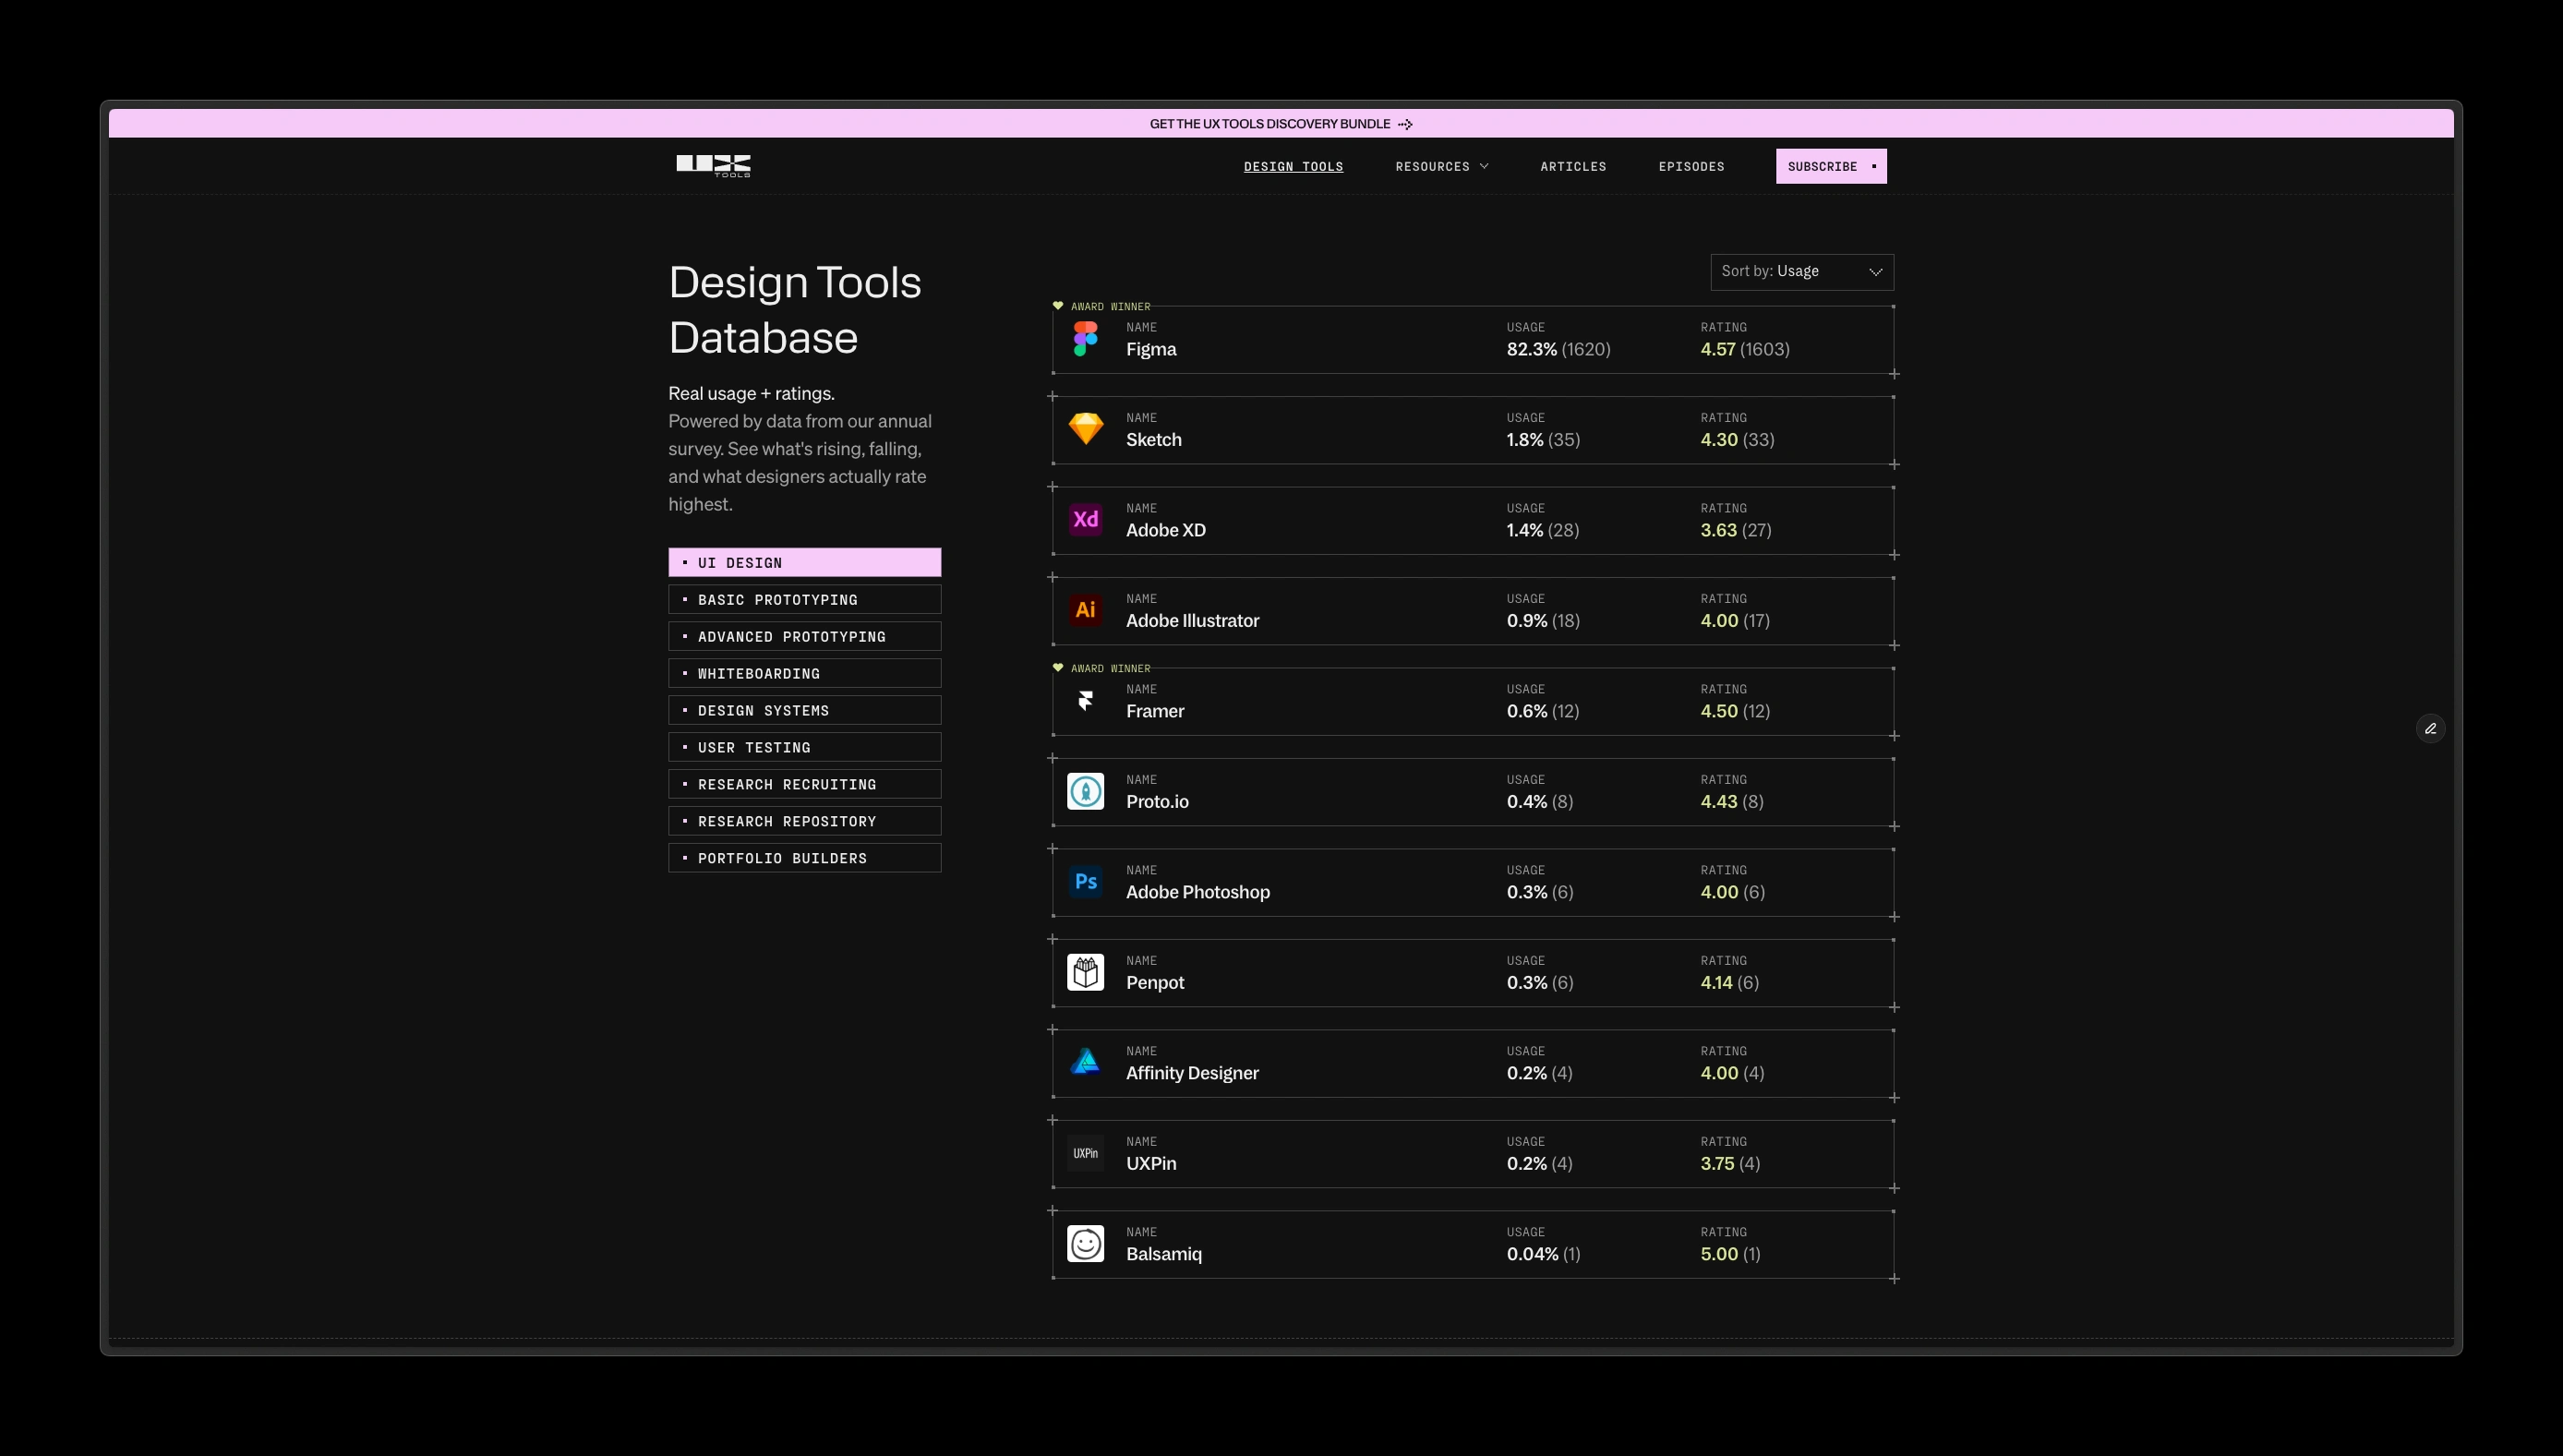The image size is (2563, 1456).
Task: Select the Whiteboarding category
Action: pos(804,673)
